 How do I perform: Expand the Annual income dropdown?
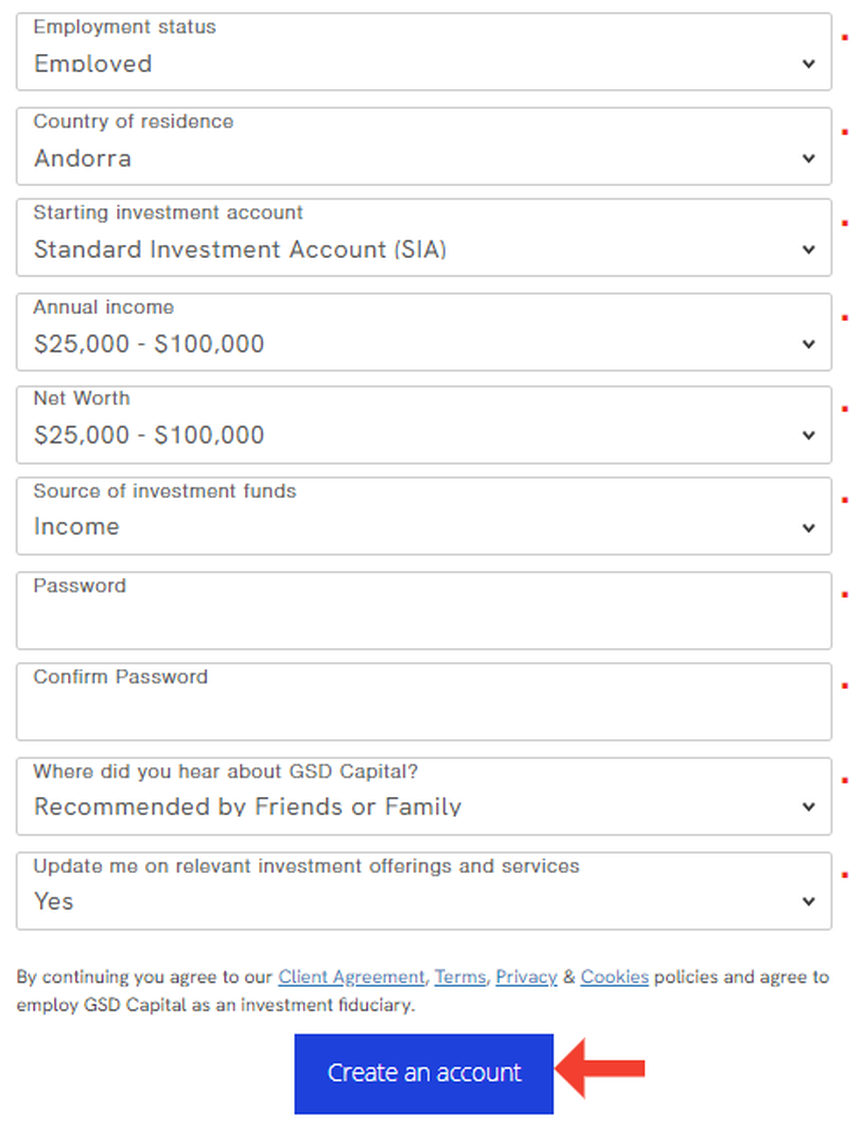(x=423, y=332)
